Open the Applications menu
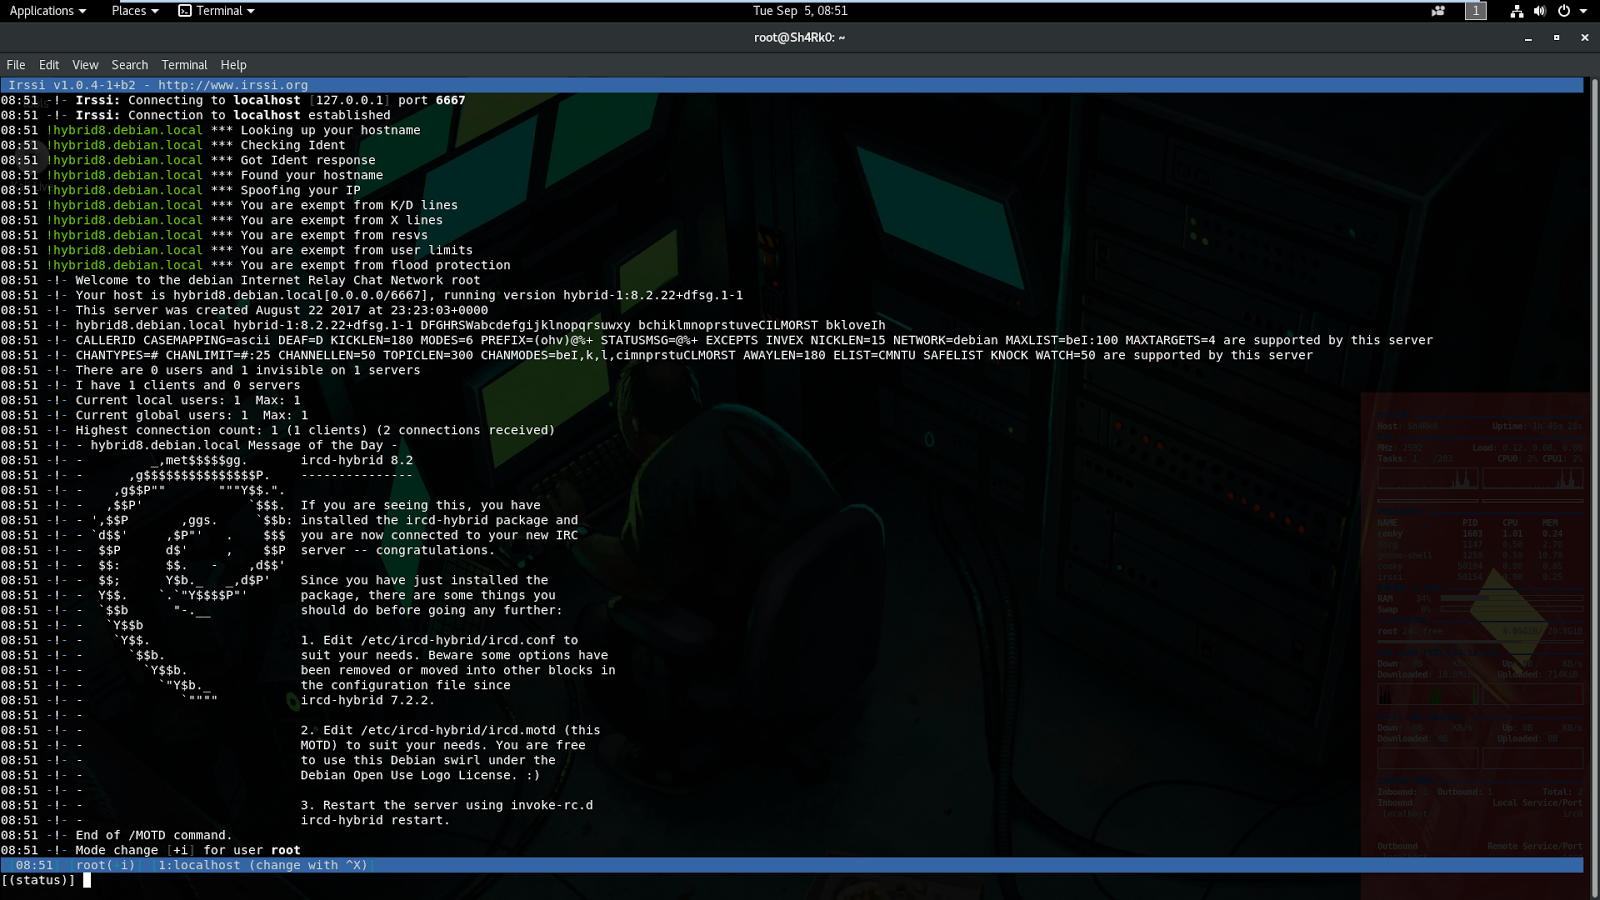The height and width of the screenshot is (900, 1600). (x=40, y=11)
